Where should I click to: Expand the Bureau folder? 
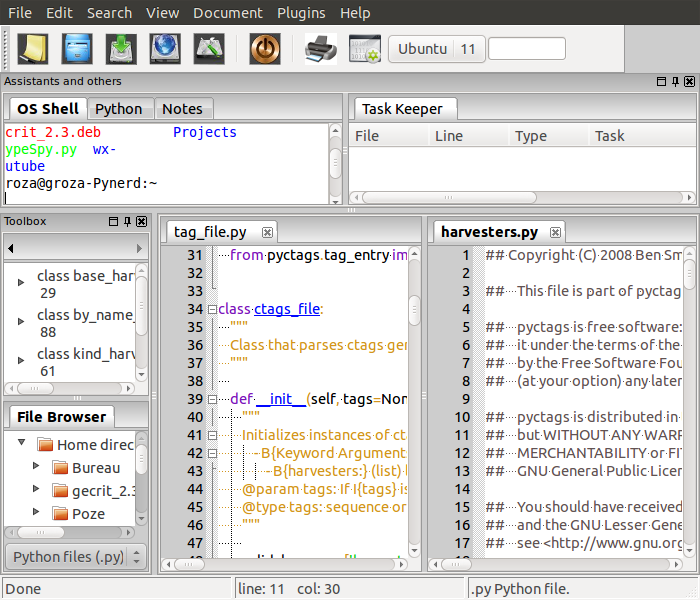pos(36,465)
